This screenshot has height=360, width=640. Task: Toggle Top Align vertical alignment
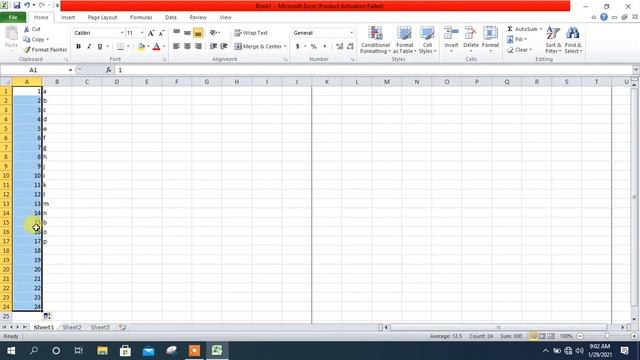click(176, 33)
